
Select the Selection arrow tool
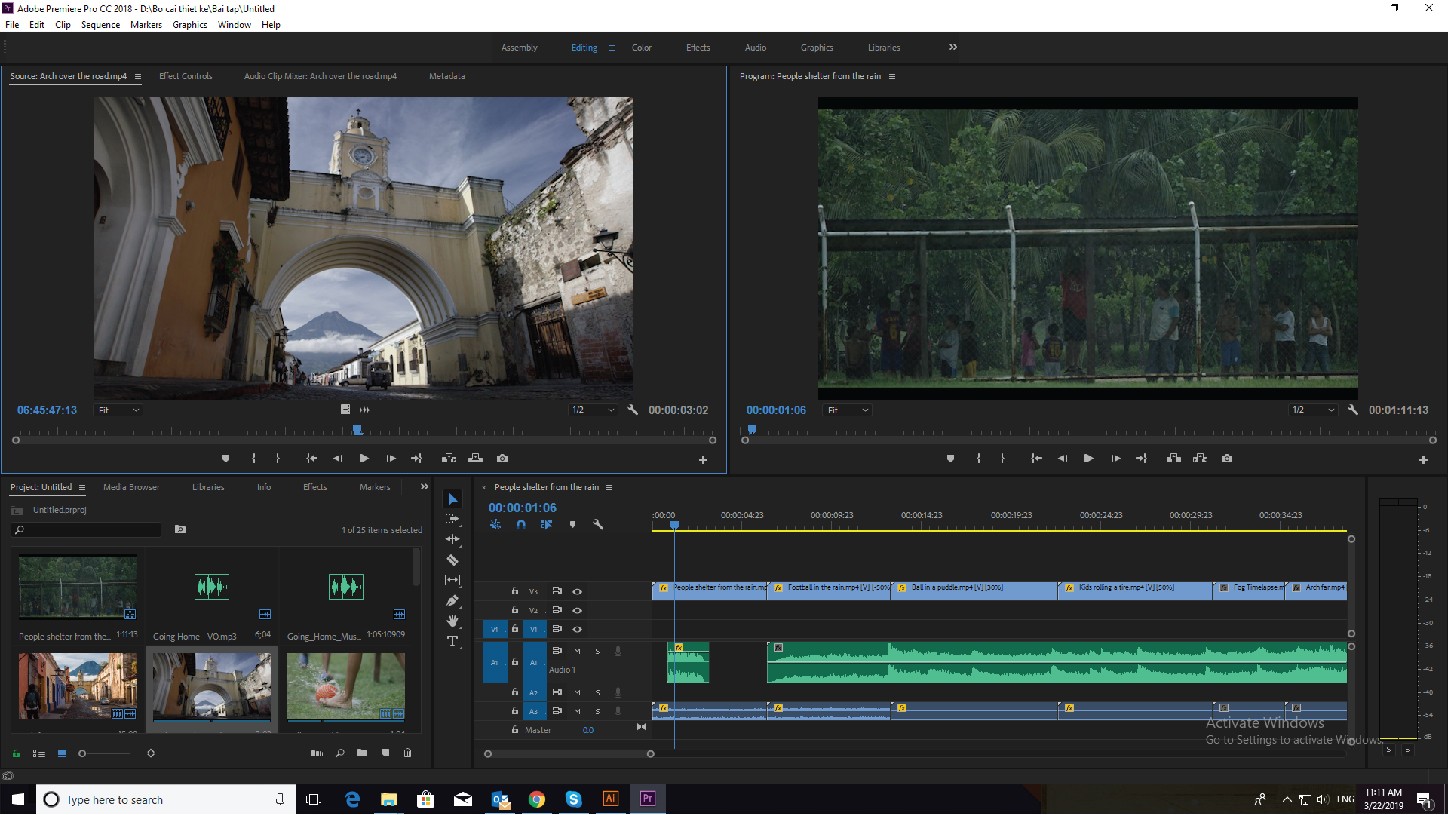[x=452, y=499]
